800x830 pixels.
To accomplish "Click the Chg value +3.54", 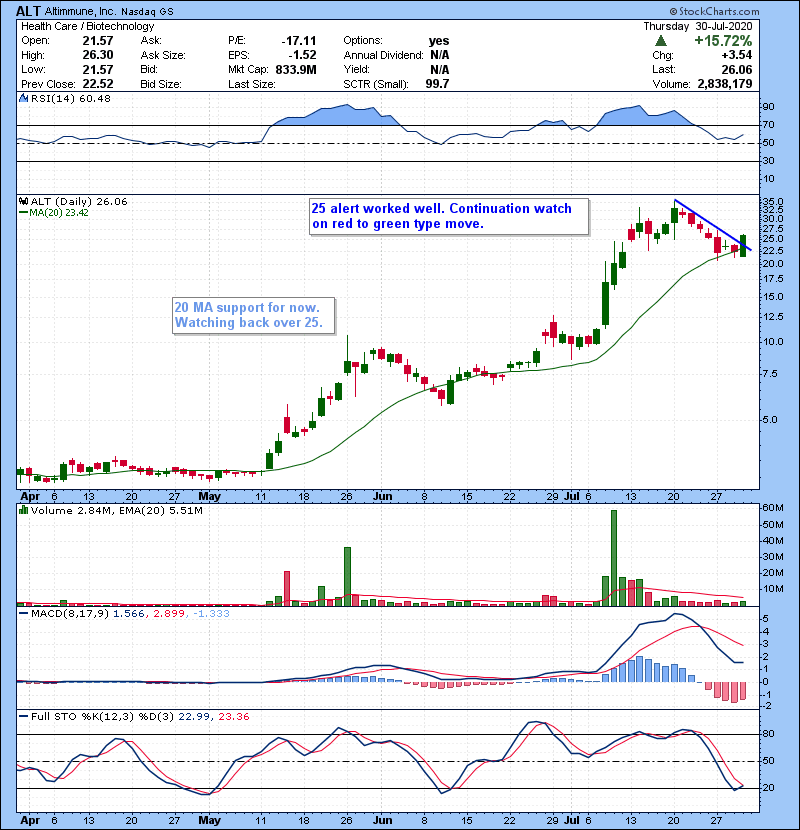I will point(736,55).
